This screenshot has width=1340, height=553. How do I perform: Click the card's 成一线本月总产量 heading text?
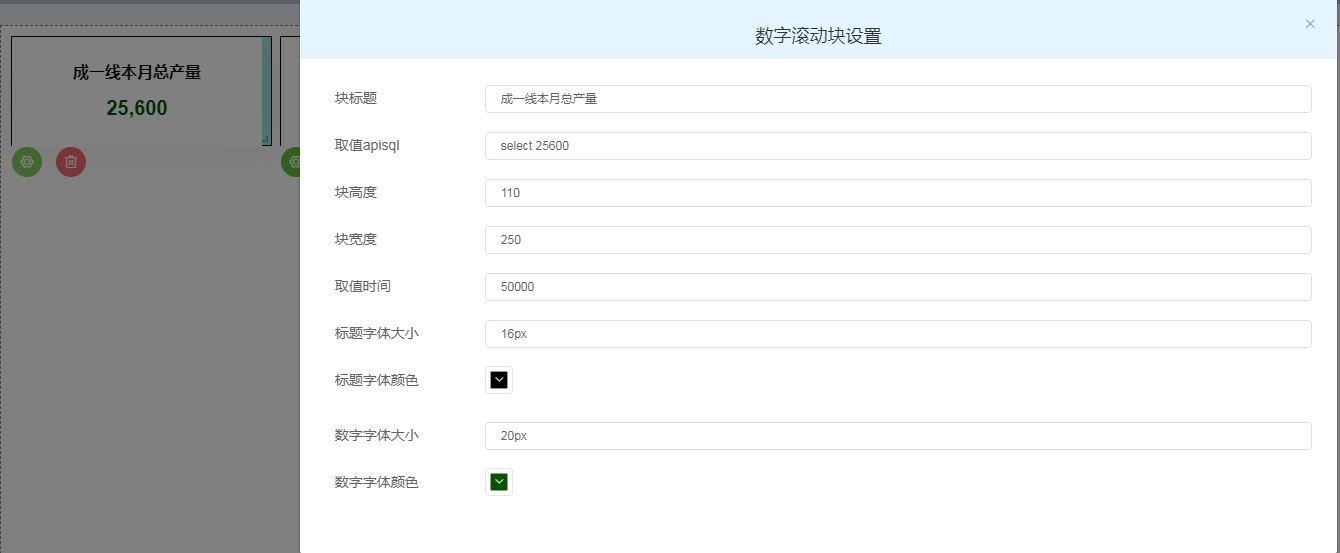coord(137,72)
